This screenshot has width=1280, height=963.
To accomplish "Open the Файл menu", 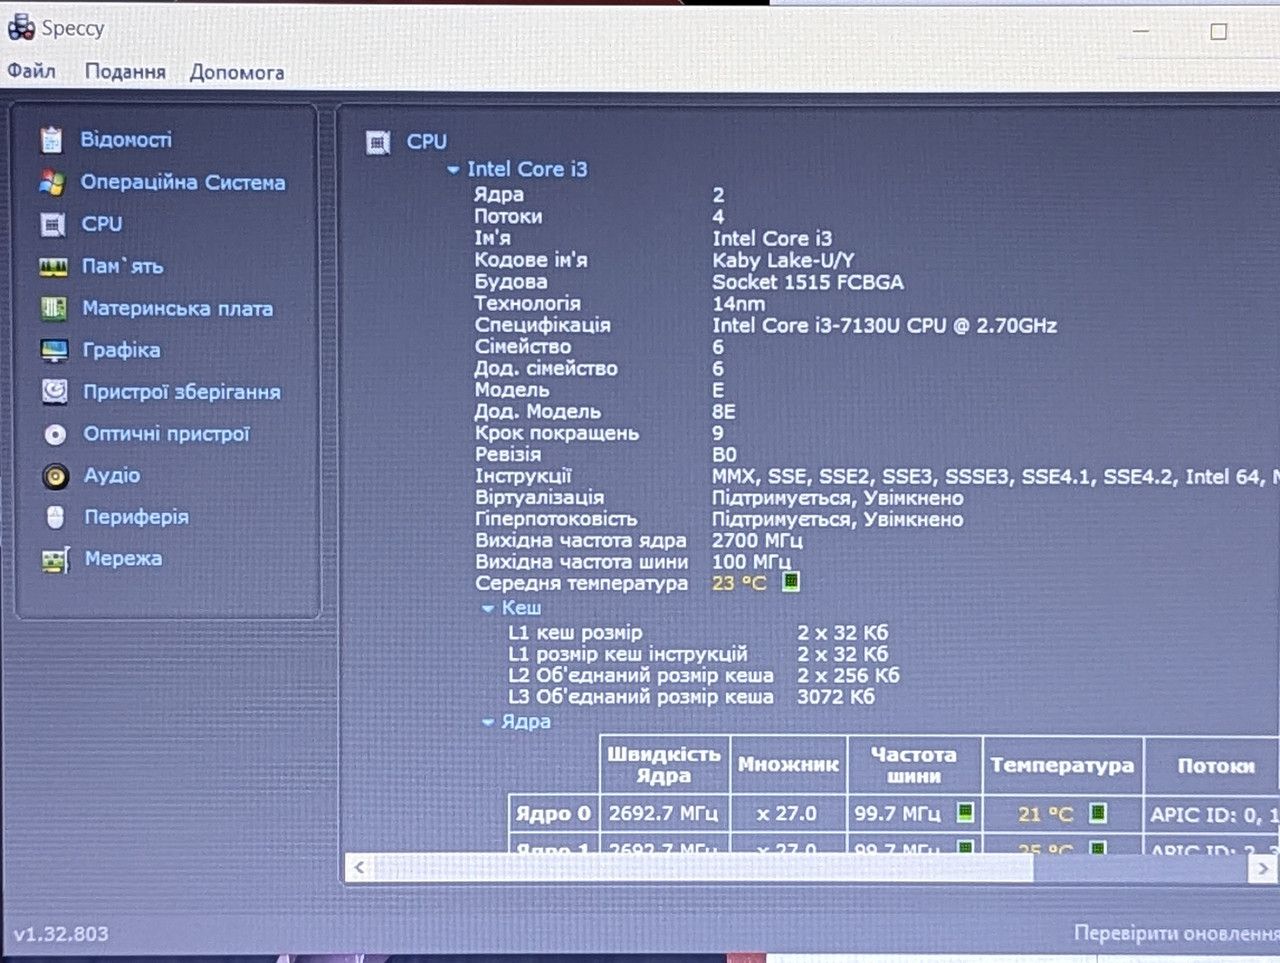I will click(x=32, y=71).
